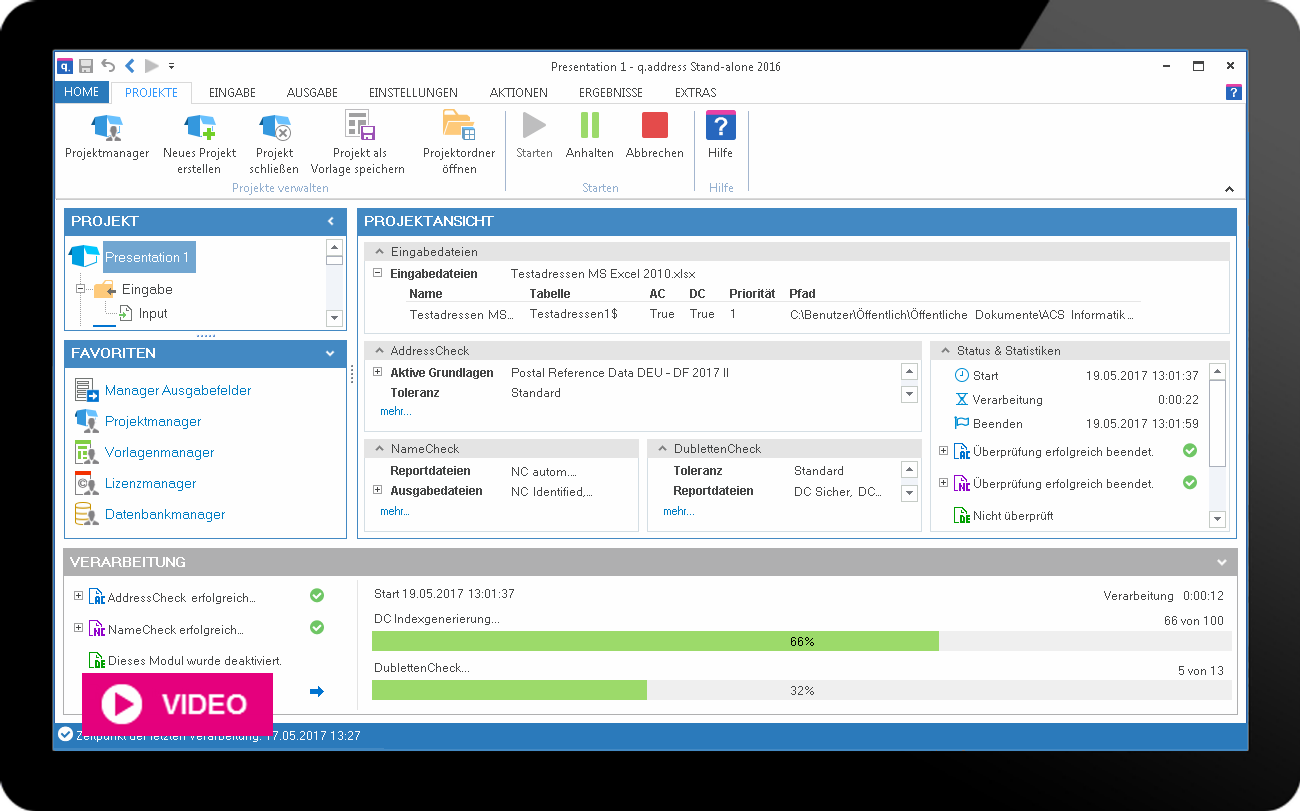1300x811 pixels.
Task: Save project as template via Projekt als Vorlage speichern
Action: tap(358, 144)
